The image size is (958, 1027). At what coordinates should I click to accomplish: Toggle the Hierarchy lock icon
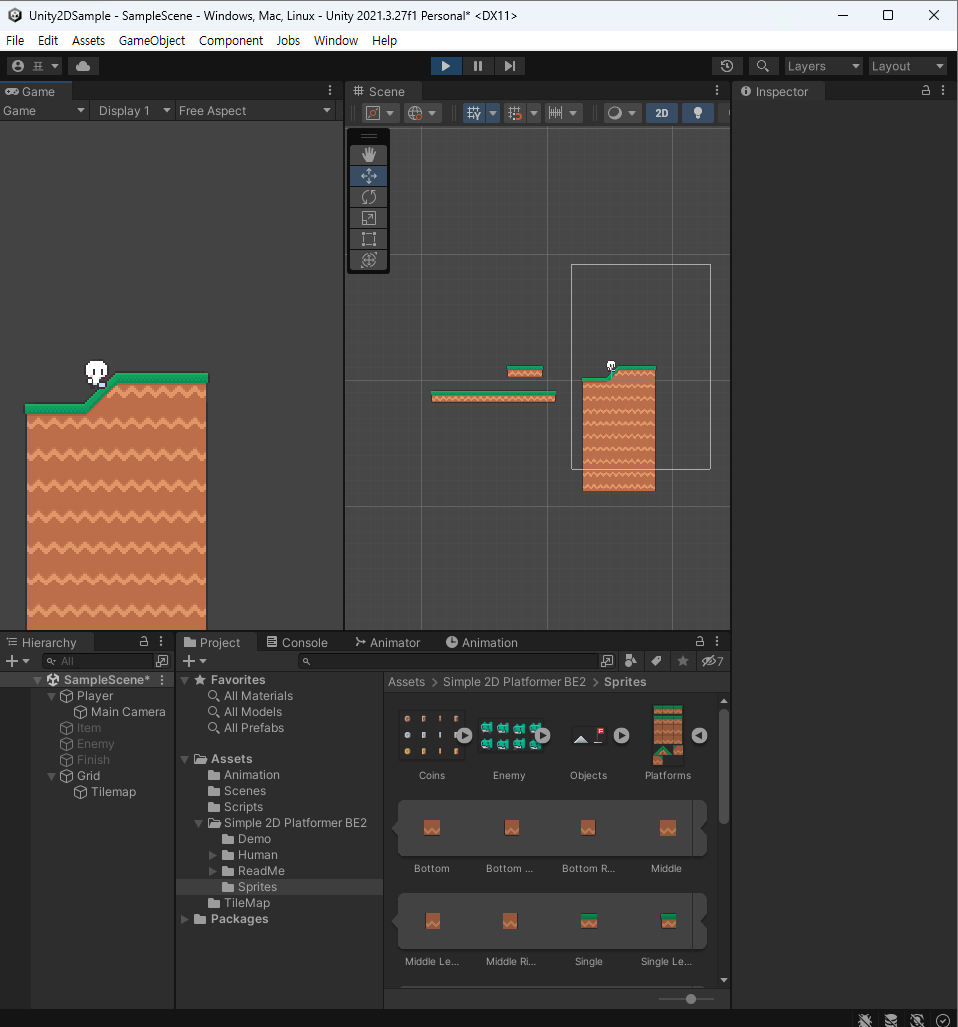pyautogui.click(x=144, y=641)
